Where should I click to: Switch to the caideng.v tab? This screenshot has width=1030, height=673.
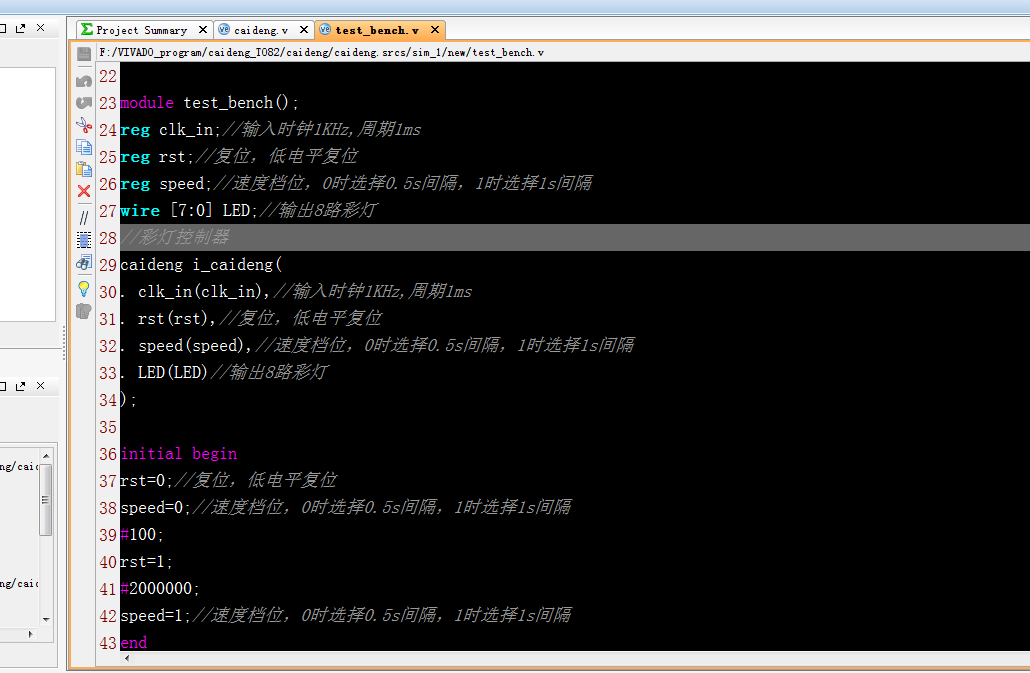(x=261, y=30)
